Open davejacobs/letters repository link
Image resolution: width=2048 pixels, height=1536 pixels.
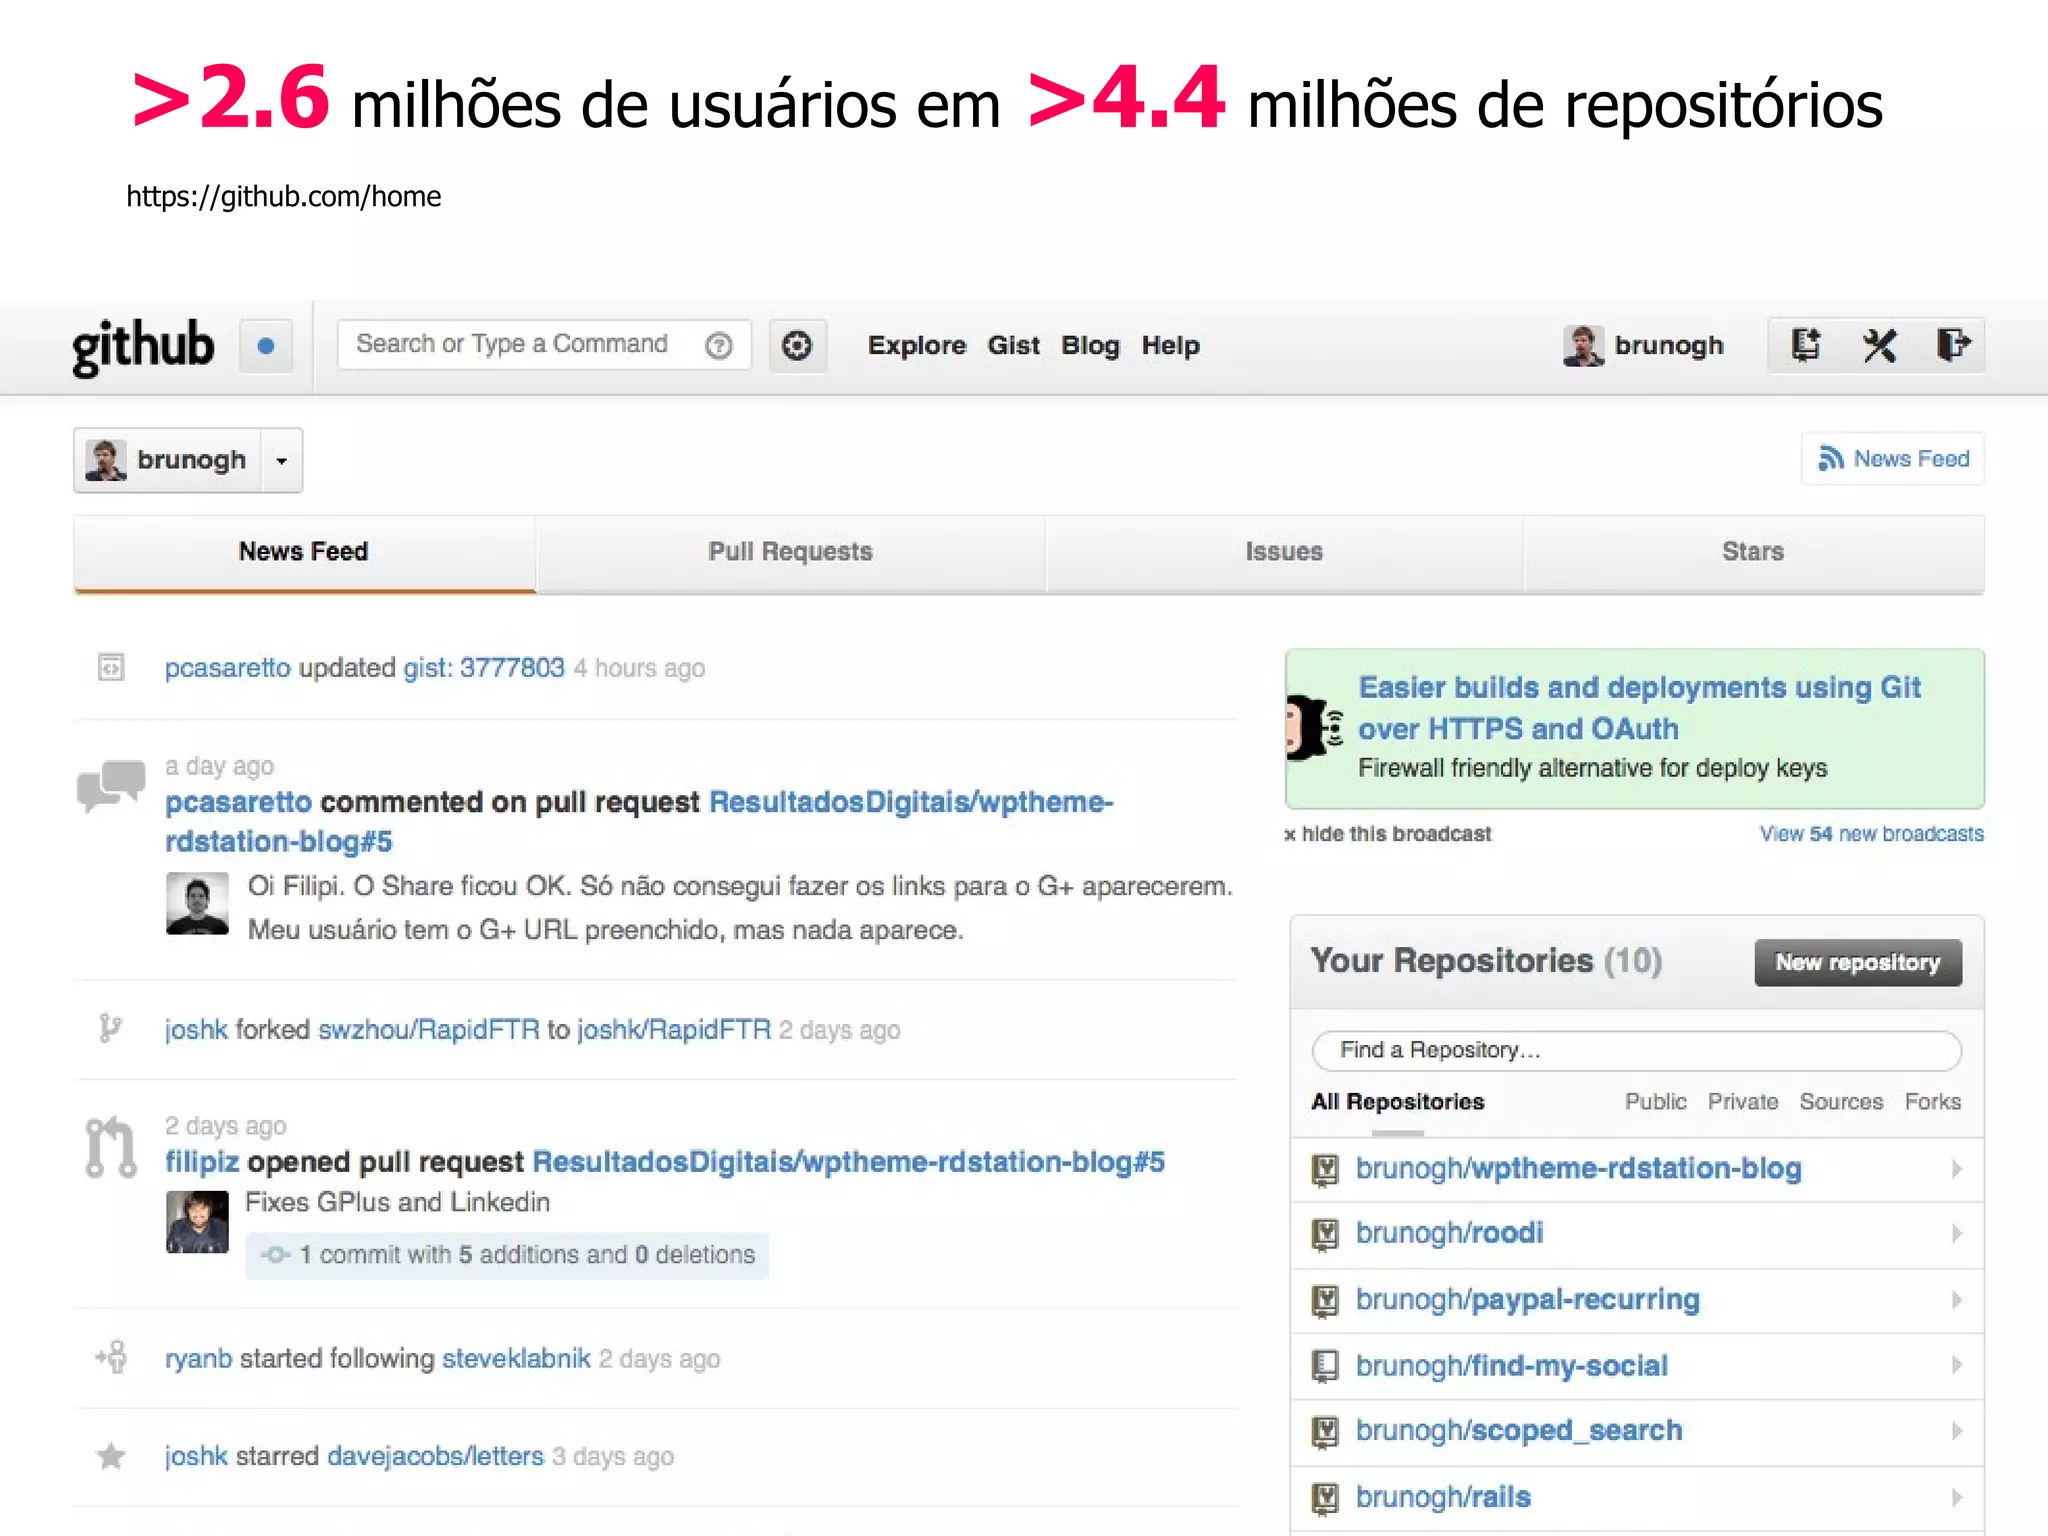pyautogui.click(x=436, y=1456)
